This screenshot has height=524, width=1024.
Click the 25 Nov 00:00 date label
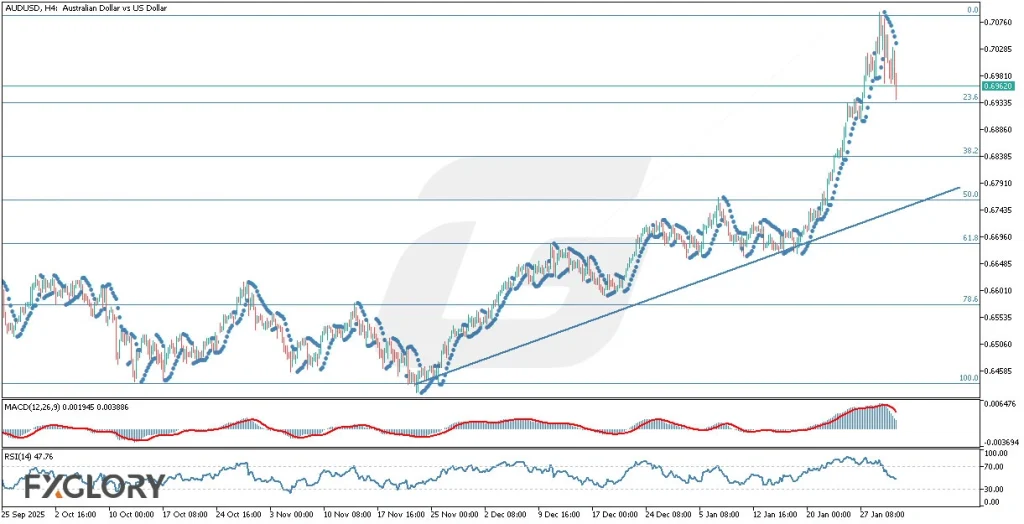[455, 514]
